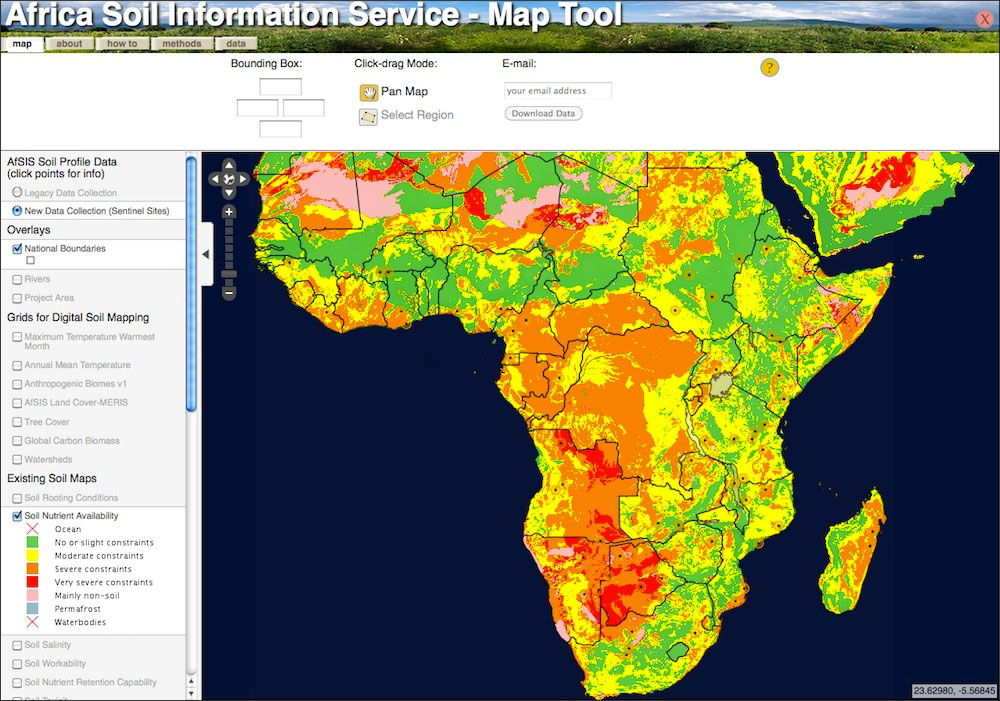Reset map to full extent globe icon

tap(229, 179)
